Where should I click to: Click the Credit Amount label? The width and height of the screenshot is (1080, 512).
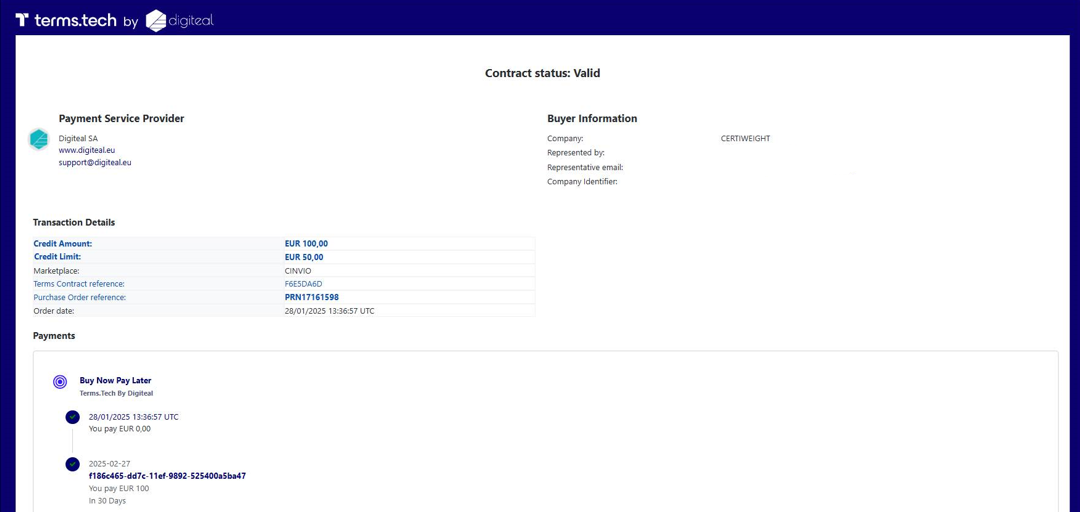point(63,243)
